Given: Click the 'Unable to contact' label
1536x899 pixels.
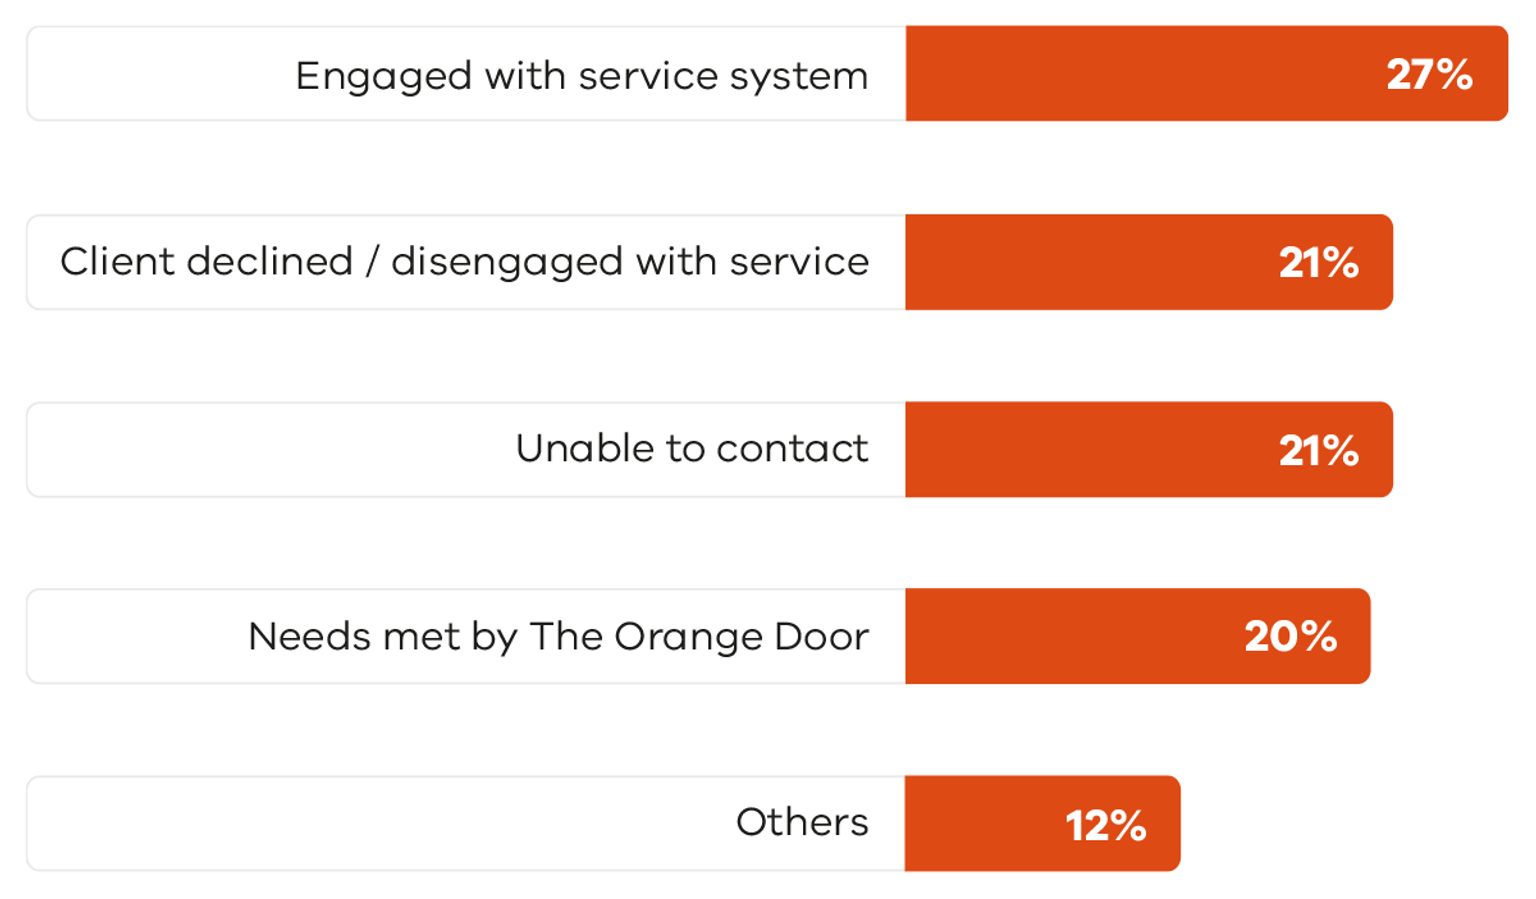Looking at the screenshot, I should tap(691, 449).
